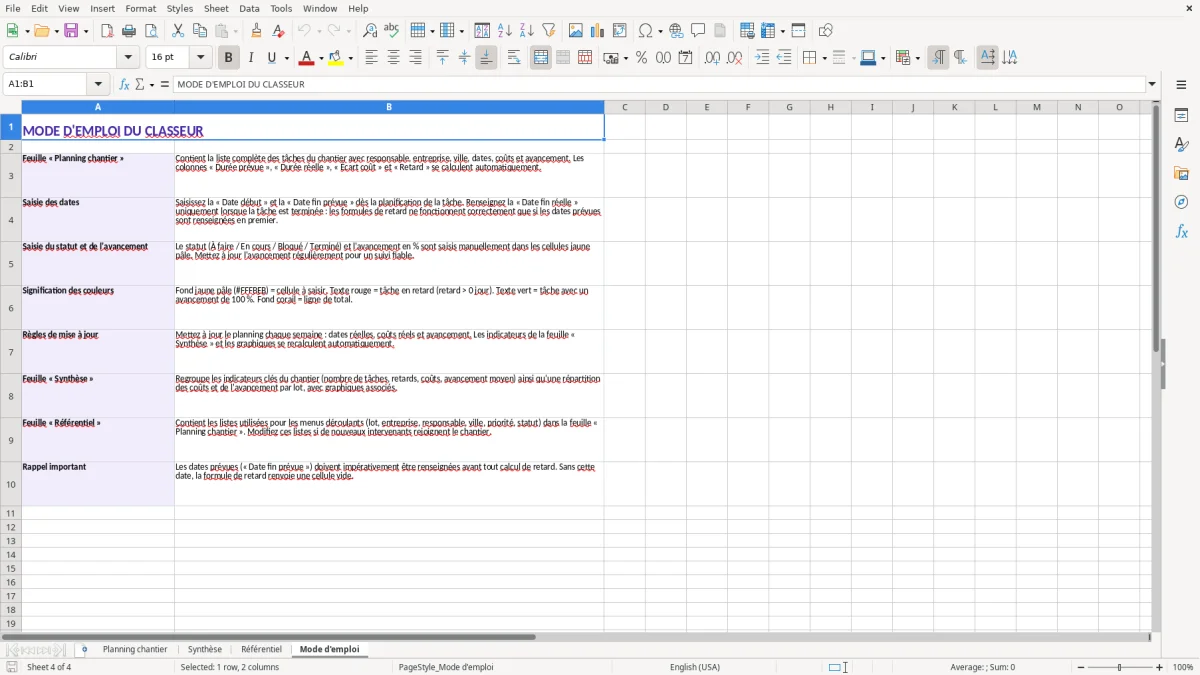This screenshot has height=675, width=1200.
Task: Run the spelling check
Action: point(391,31)
